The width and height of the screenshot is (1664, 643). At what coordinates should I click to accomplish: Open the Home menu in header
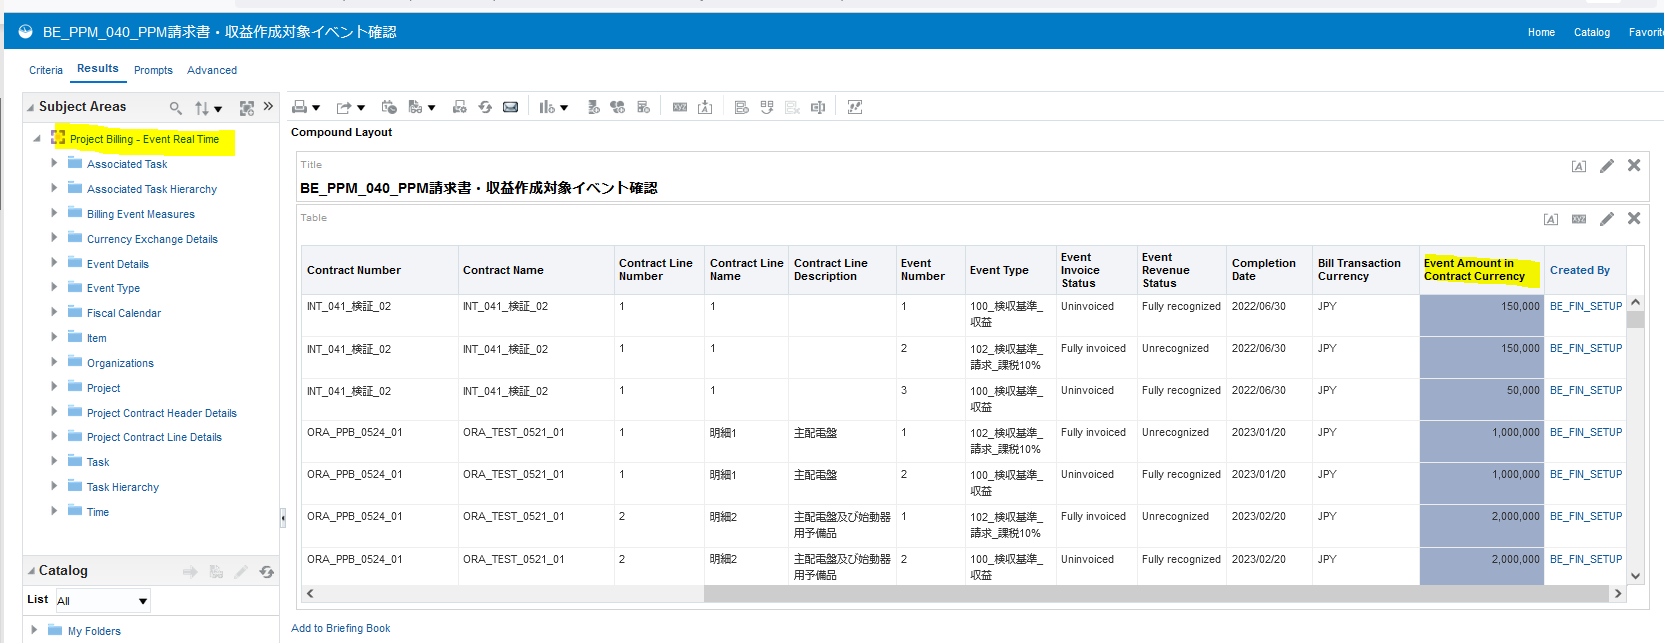pos(1541,32)
